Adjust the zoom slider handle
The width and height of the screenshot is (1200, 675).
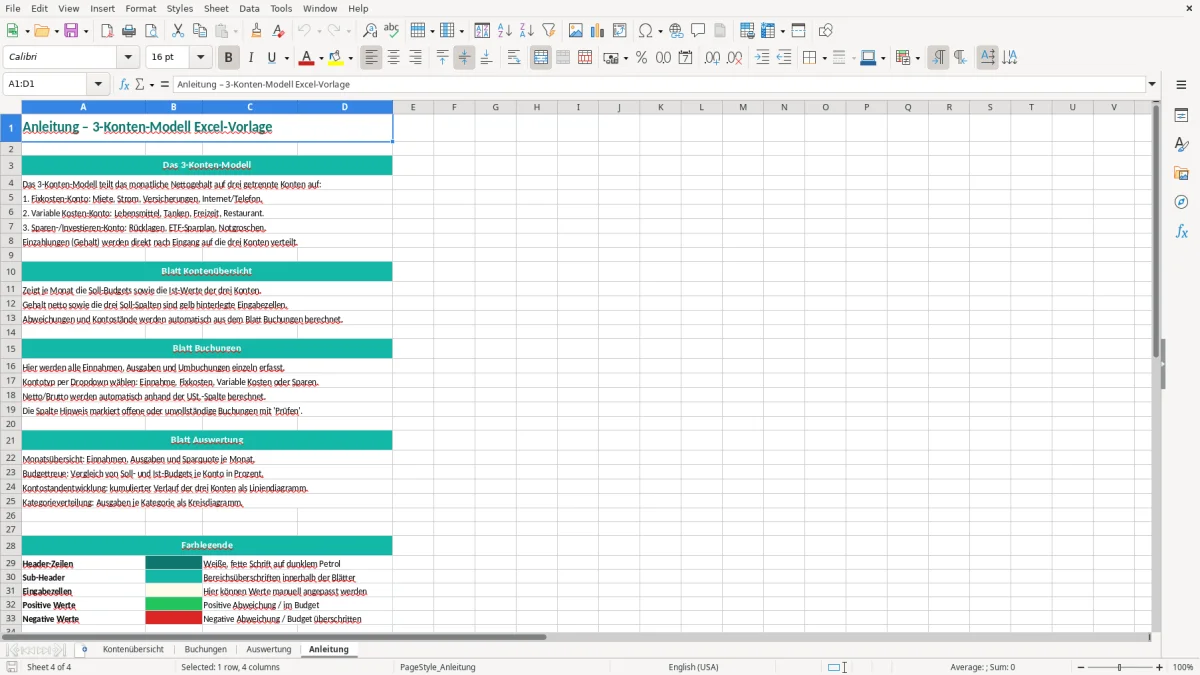click(1120, 667)
